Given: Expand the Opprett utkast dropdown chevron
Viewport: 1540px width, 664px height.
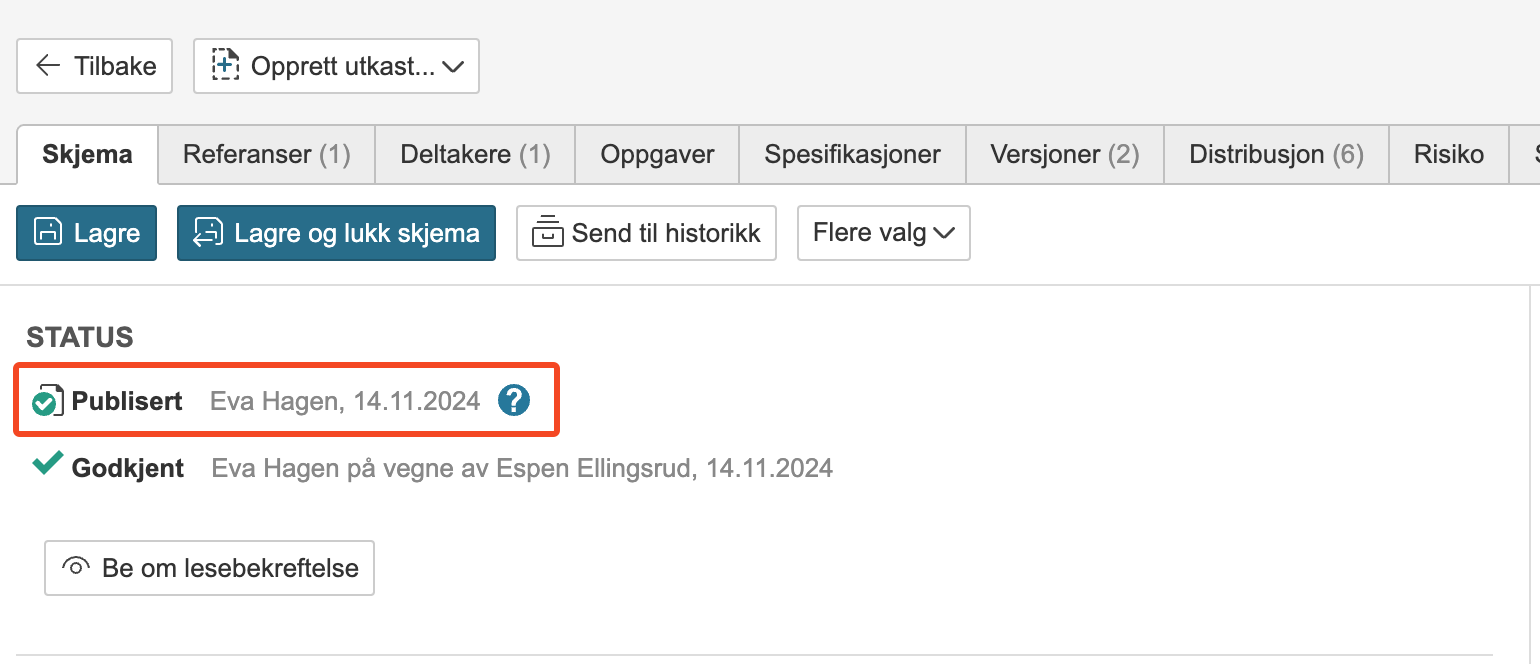Looking at the screenshot, I should click(453, 67).
